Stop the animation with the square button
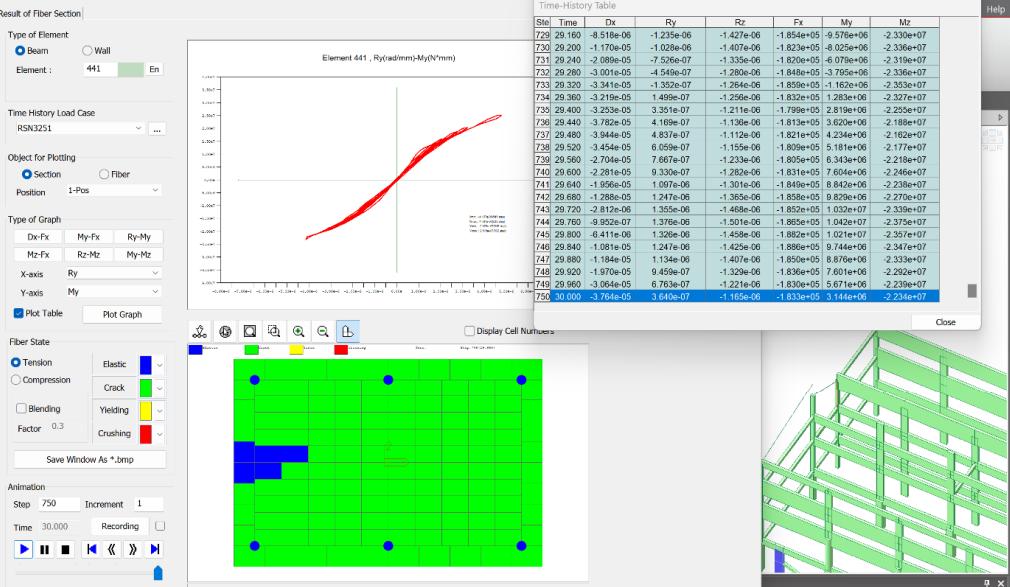The image size is (1010, 587). point(65,549)
